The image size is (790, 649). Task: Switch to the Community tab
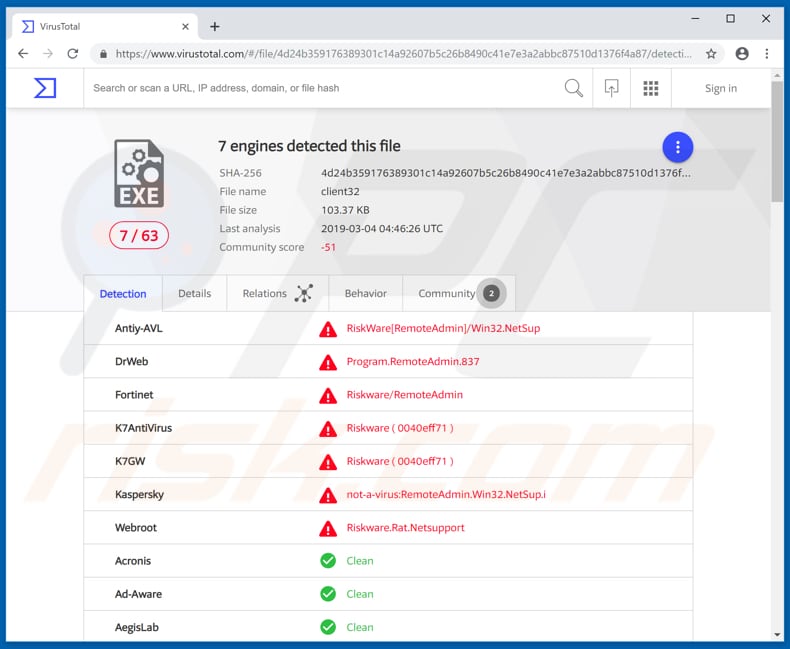point(459,293)
